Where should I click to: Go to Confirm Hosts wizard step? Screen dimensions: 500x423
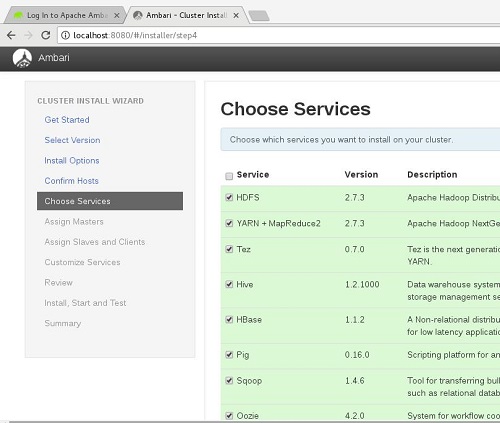point(72,181)
